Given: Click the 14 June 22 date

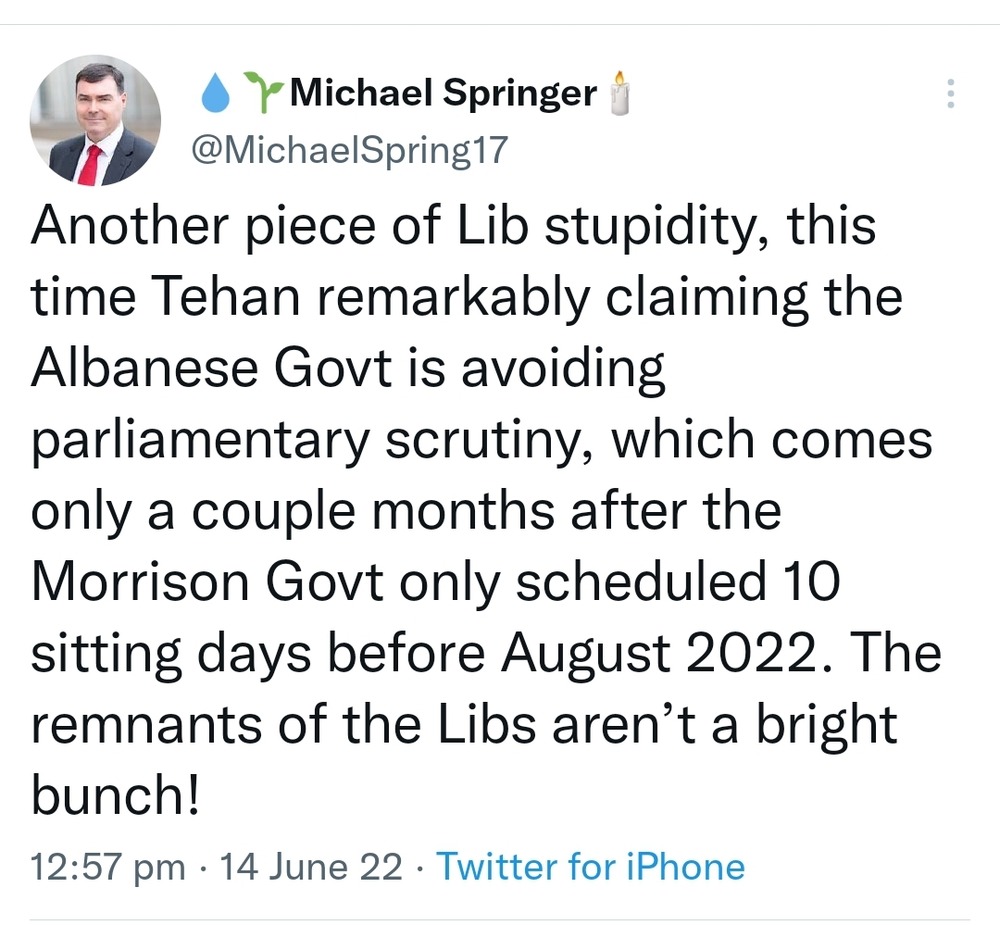Looking at the screenshot, I should [310, 867].
